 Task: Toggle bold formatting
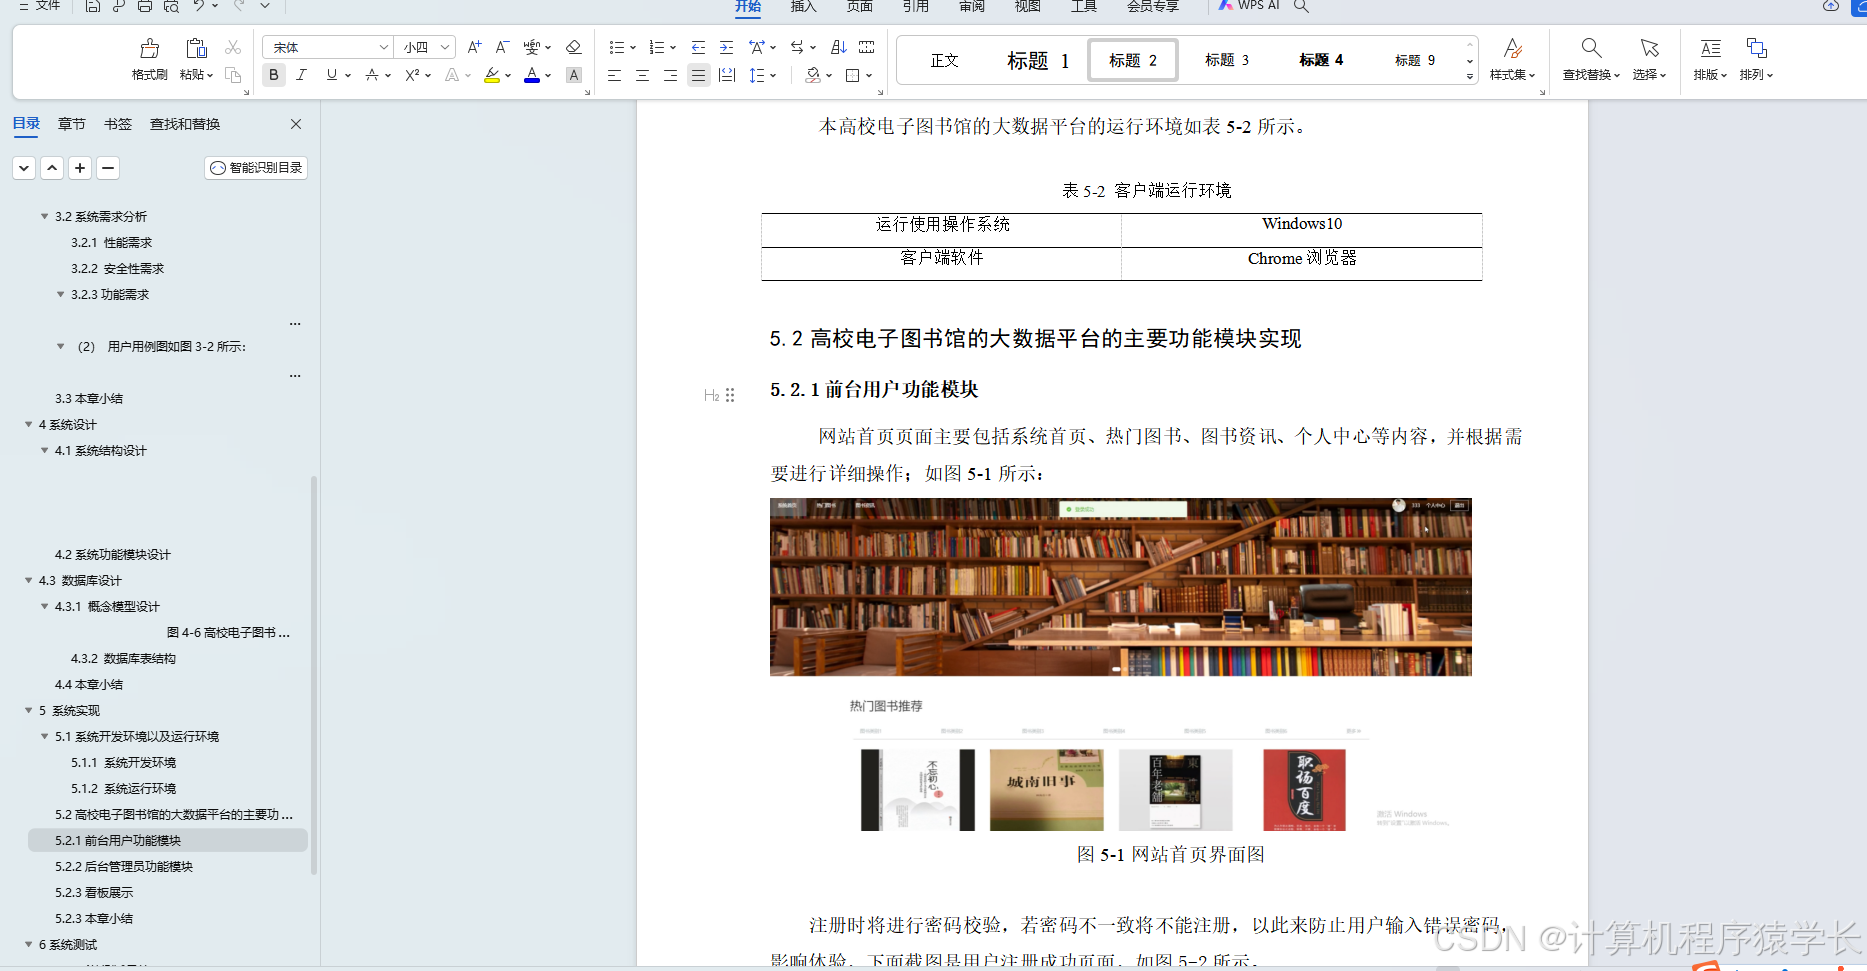pyautogui.click(x=274, y=75)
